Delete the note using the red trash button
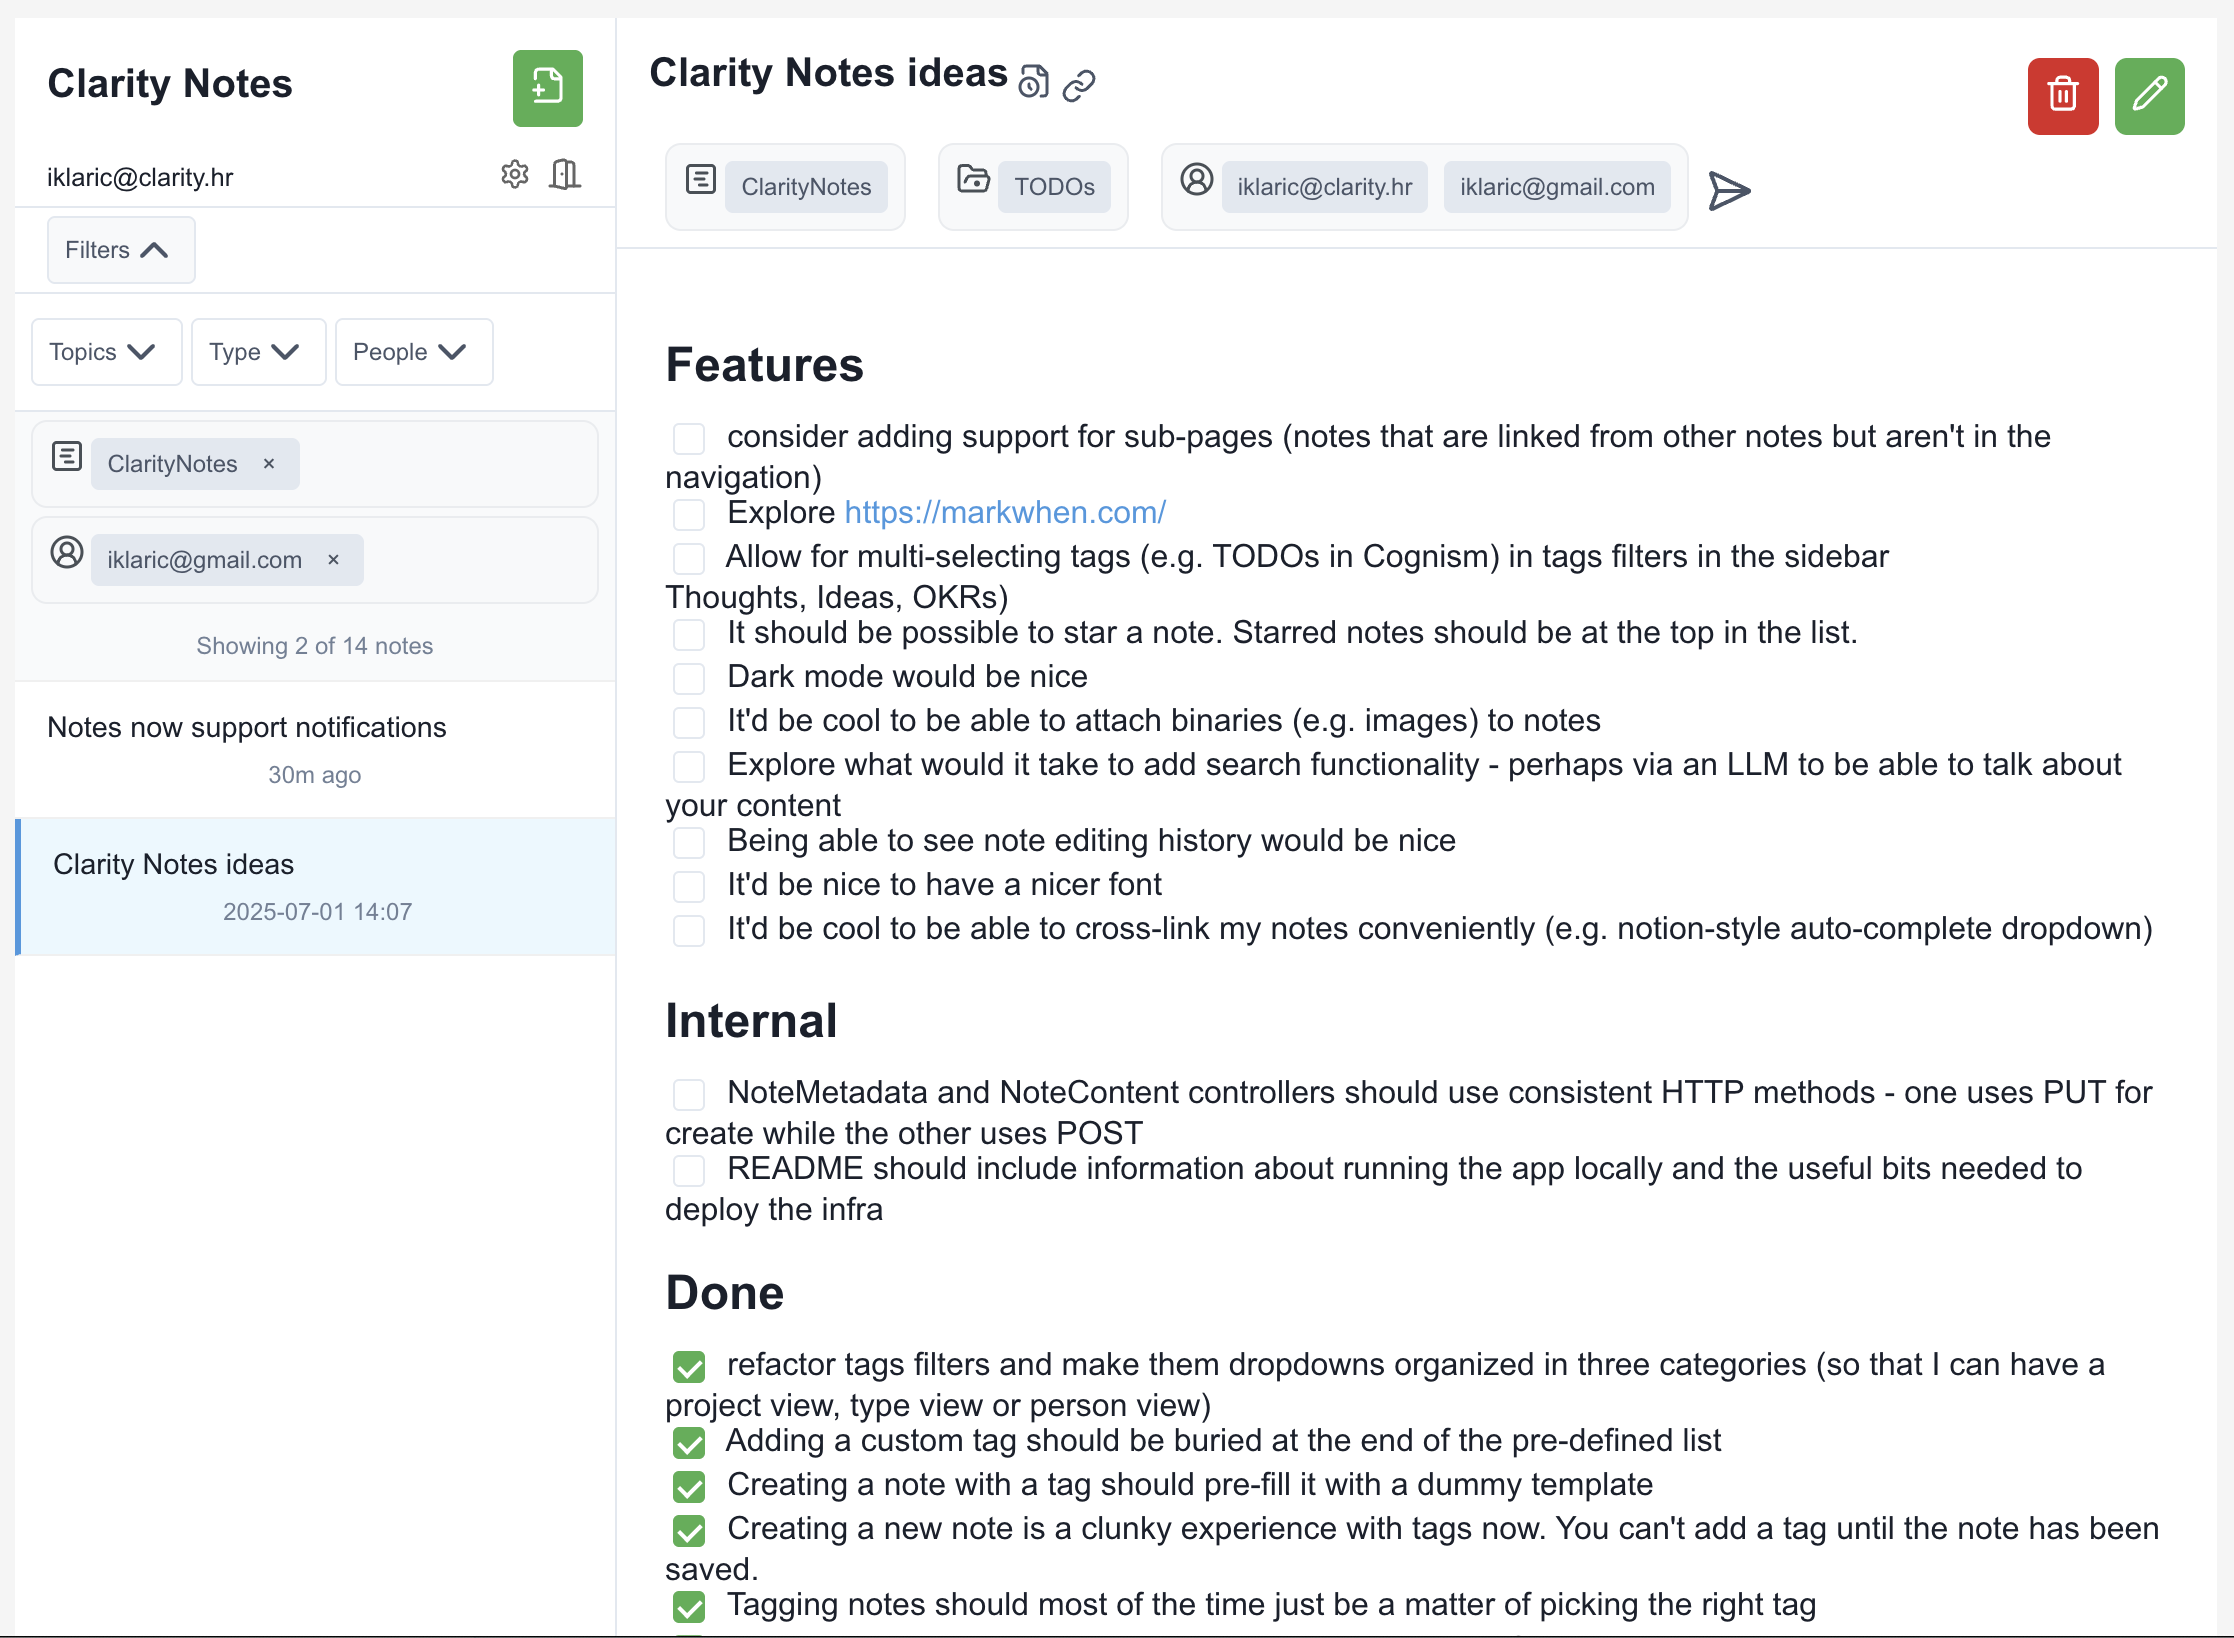The height and width of the screenshot is (1638, 2234). (2063, 96)
